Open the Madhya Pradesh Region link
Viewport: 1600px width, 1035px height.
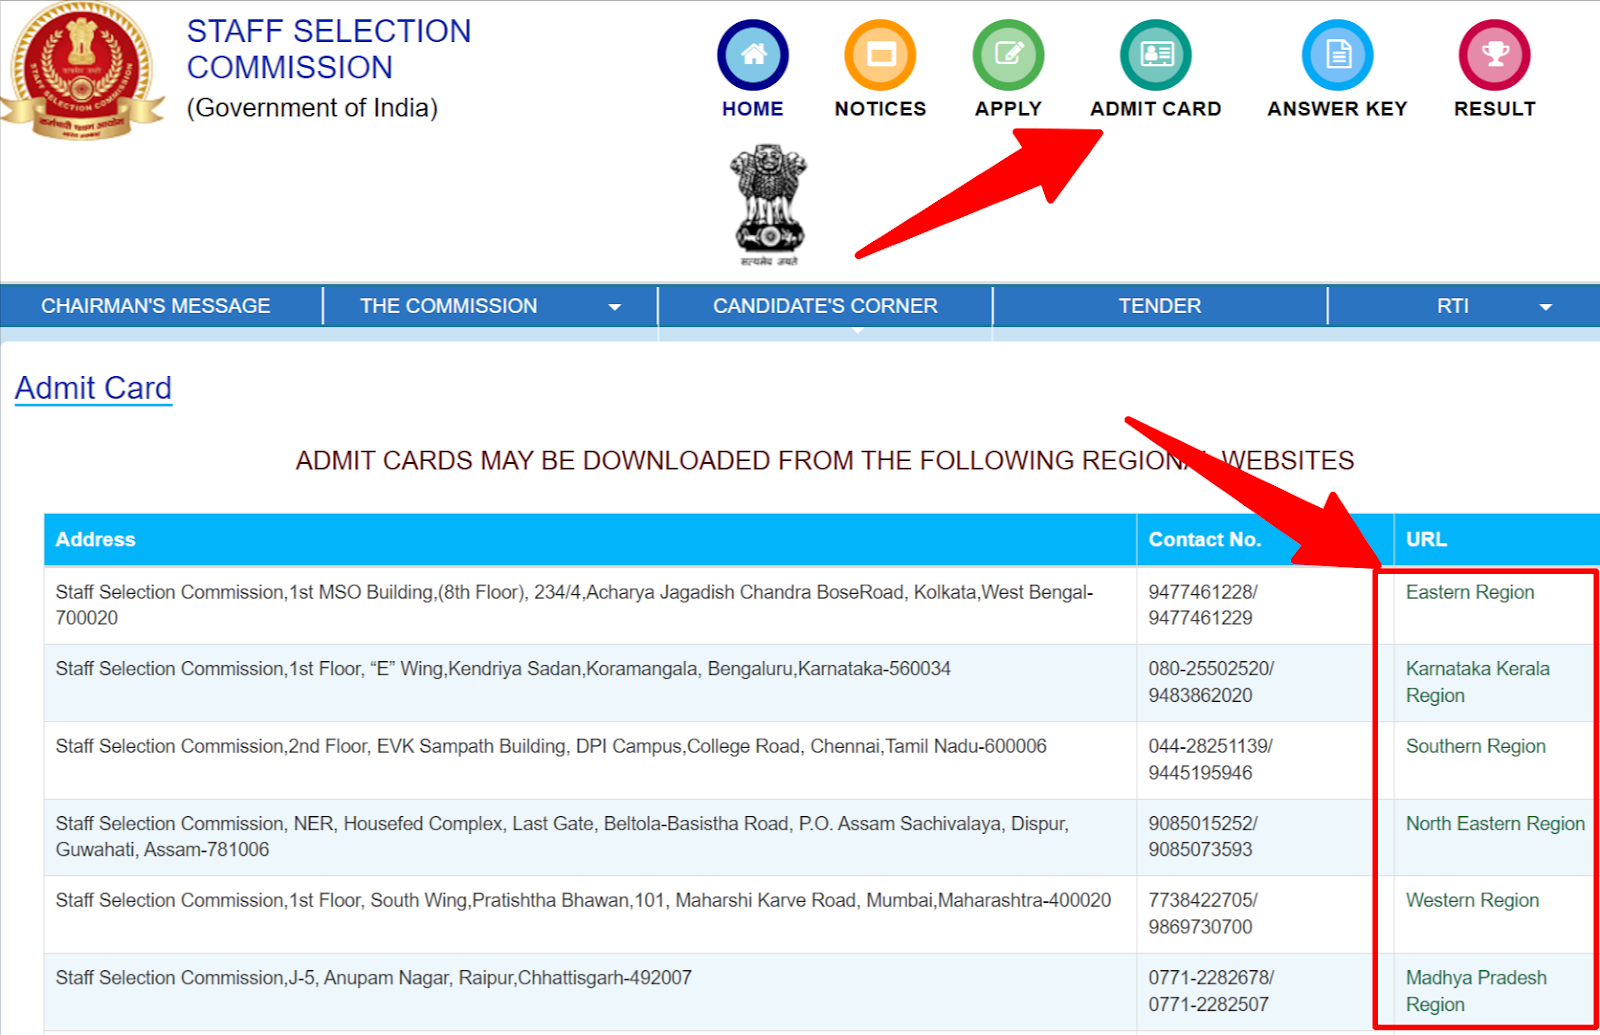[1476, 991]
